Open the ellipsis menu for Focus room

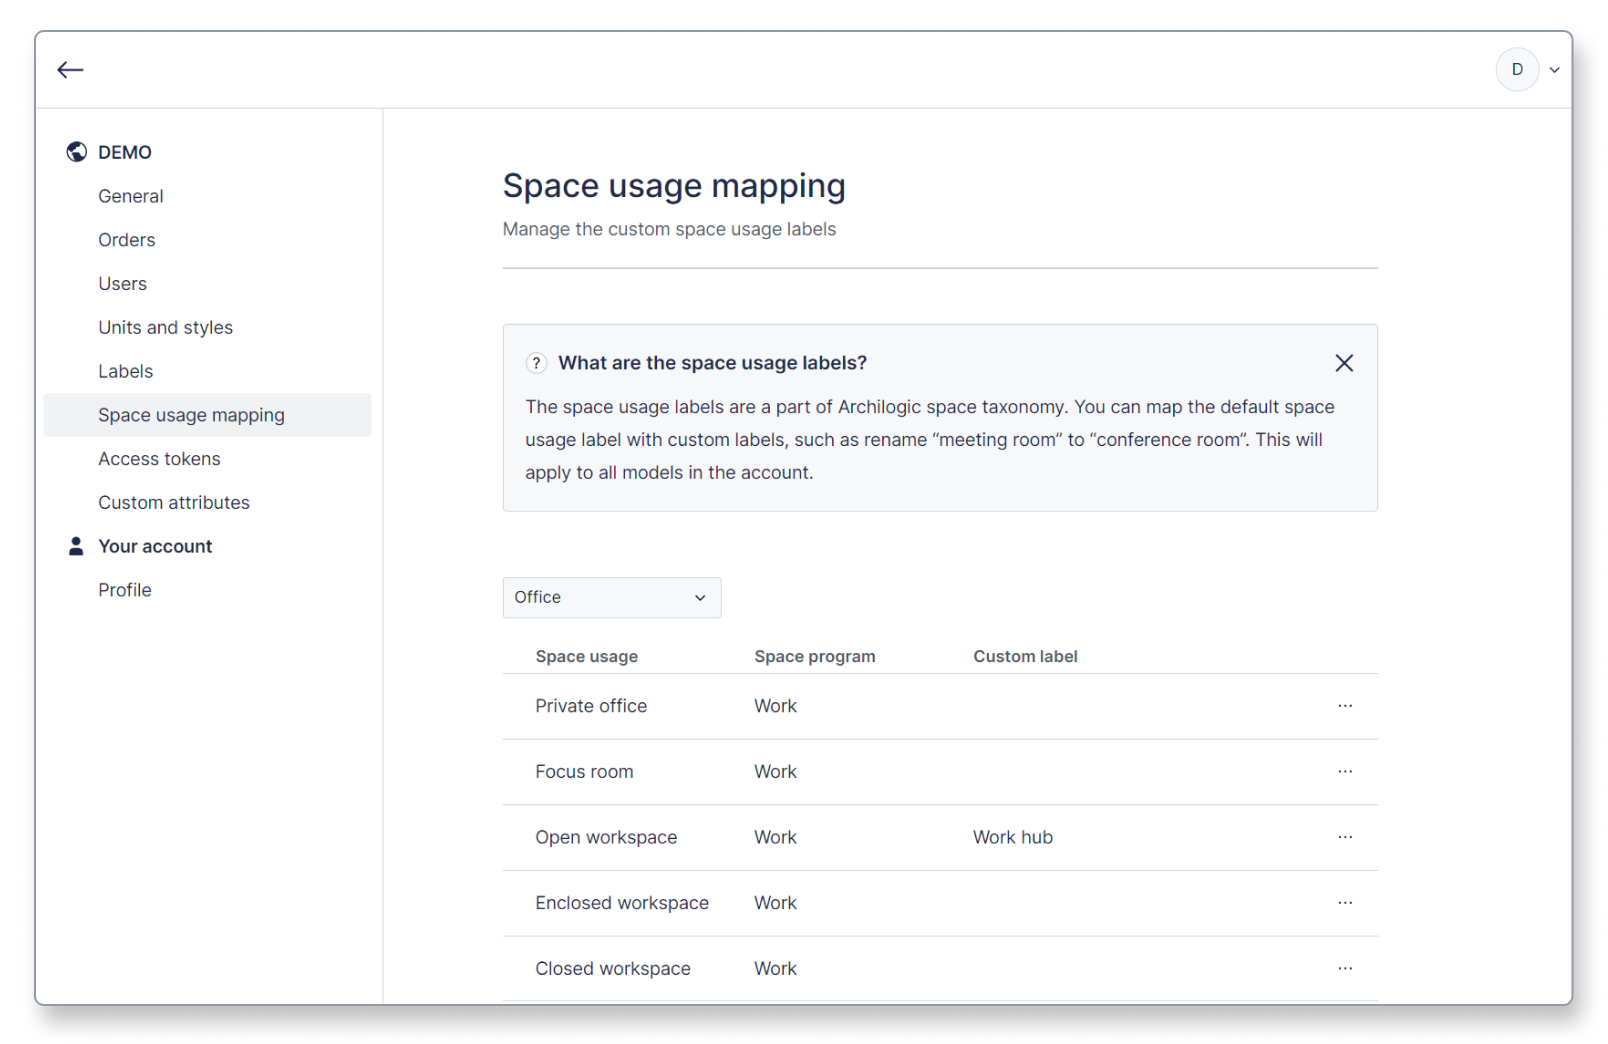(x=1345, y=771)
